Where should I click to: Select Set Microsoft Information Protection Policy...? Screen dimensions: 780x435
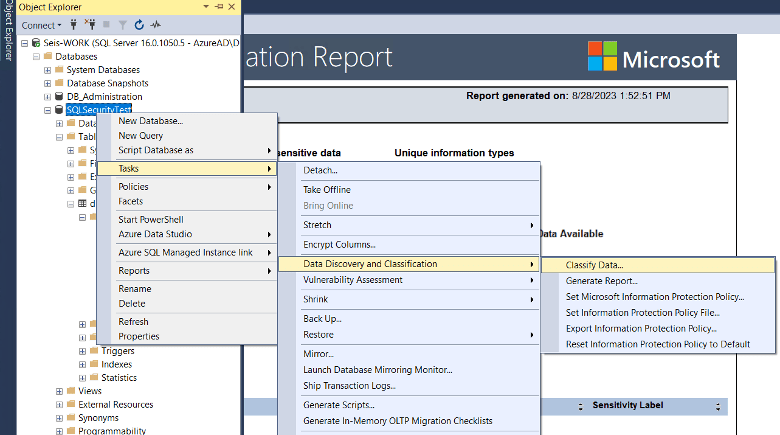click(658, 297)
